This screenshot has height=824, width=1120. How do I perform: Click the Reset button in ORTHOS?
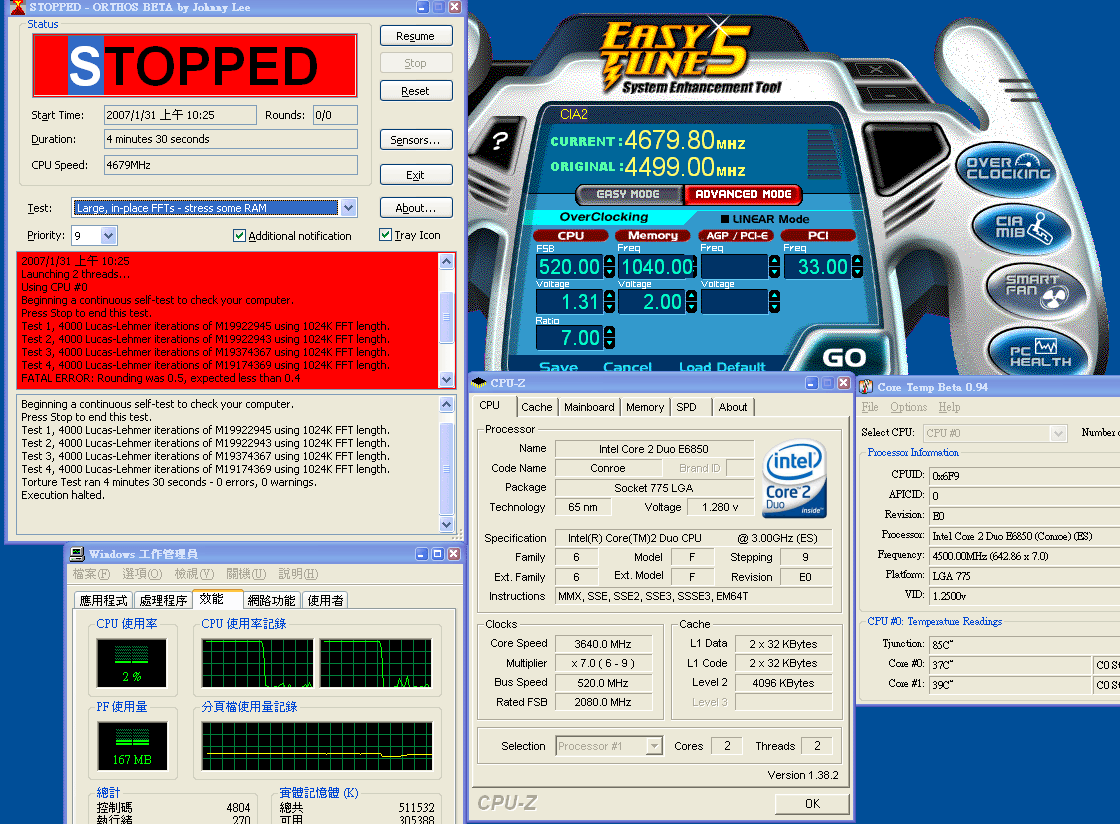click(416, 91)
